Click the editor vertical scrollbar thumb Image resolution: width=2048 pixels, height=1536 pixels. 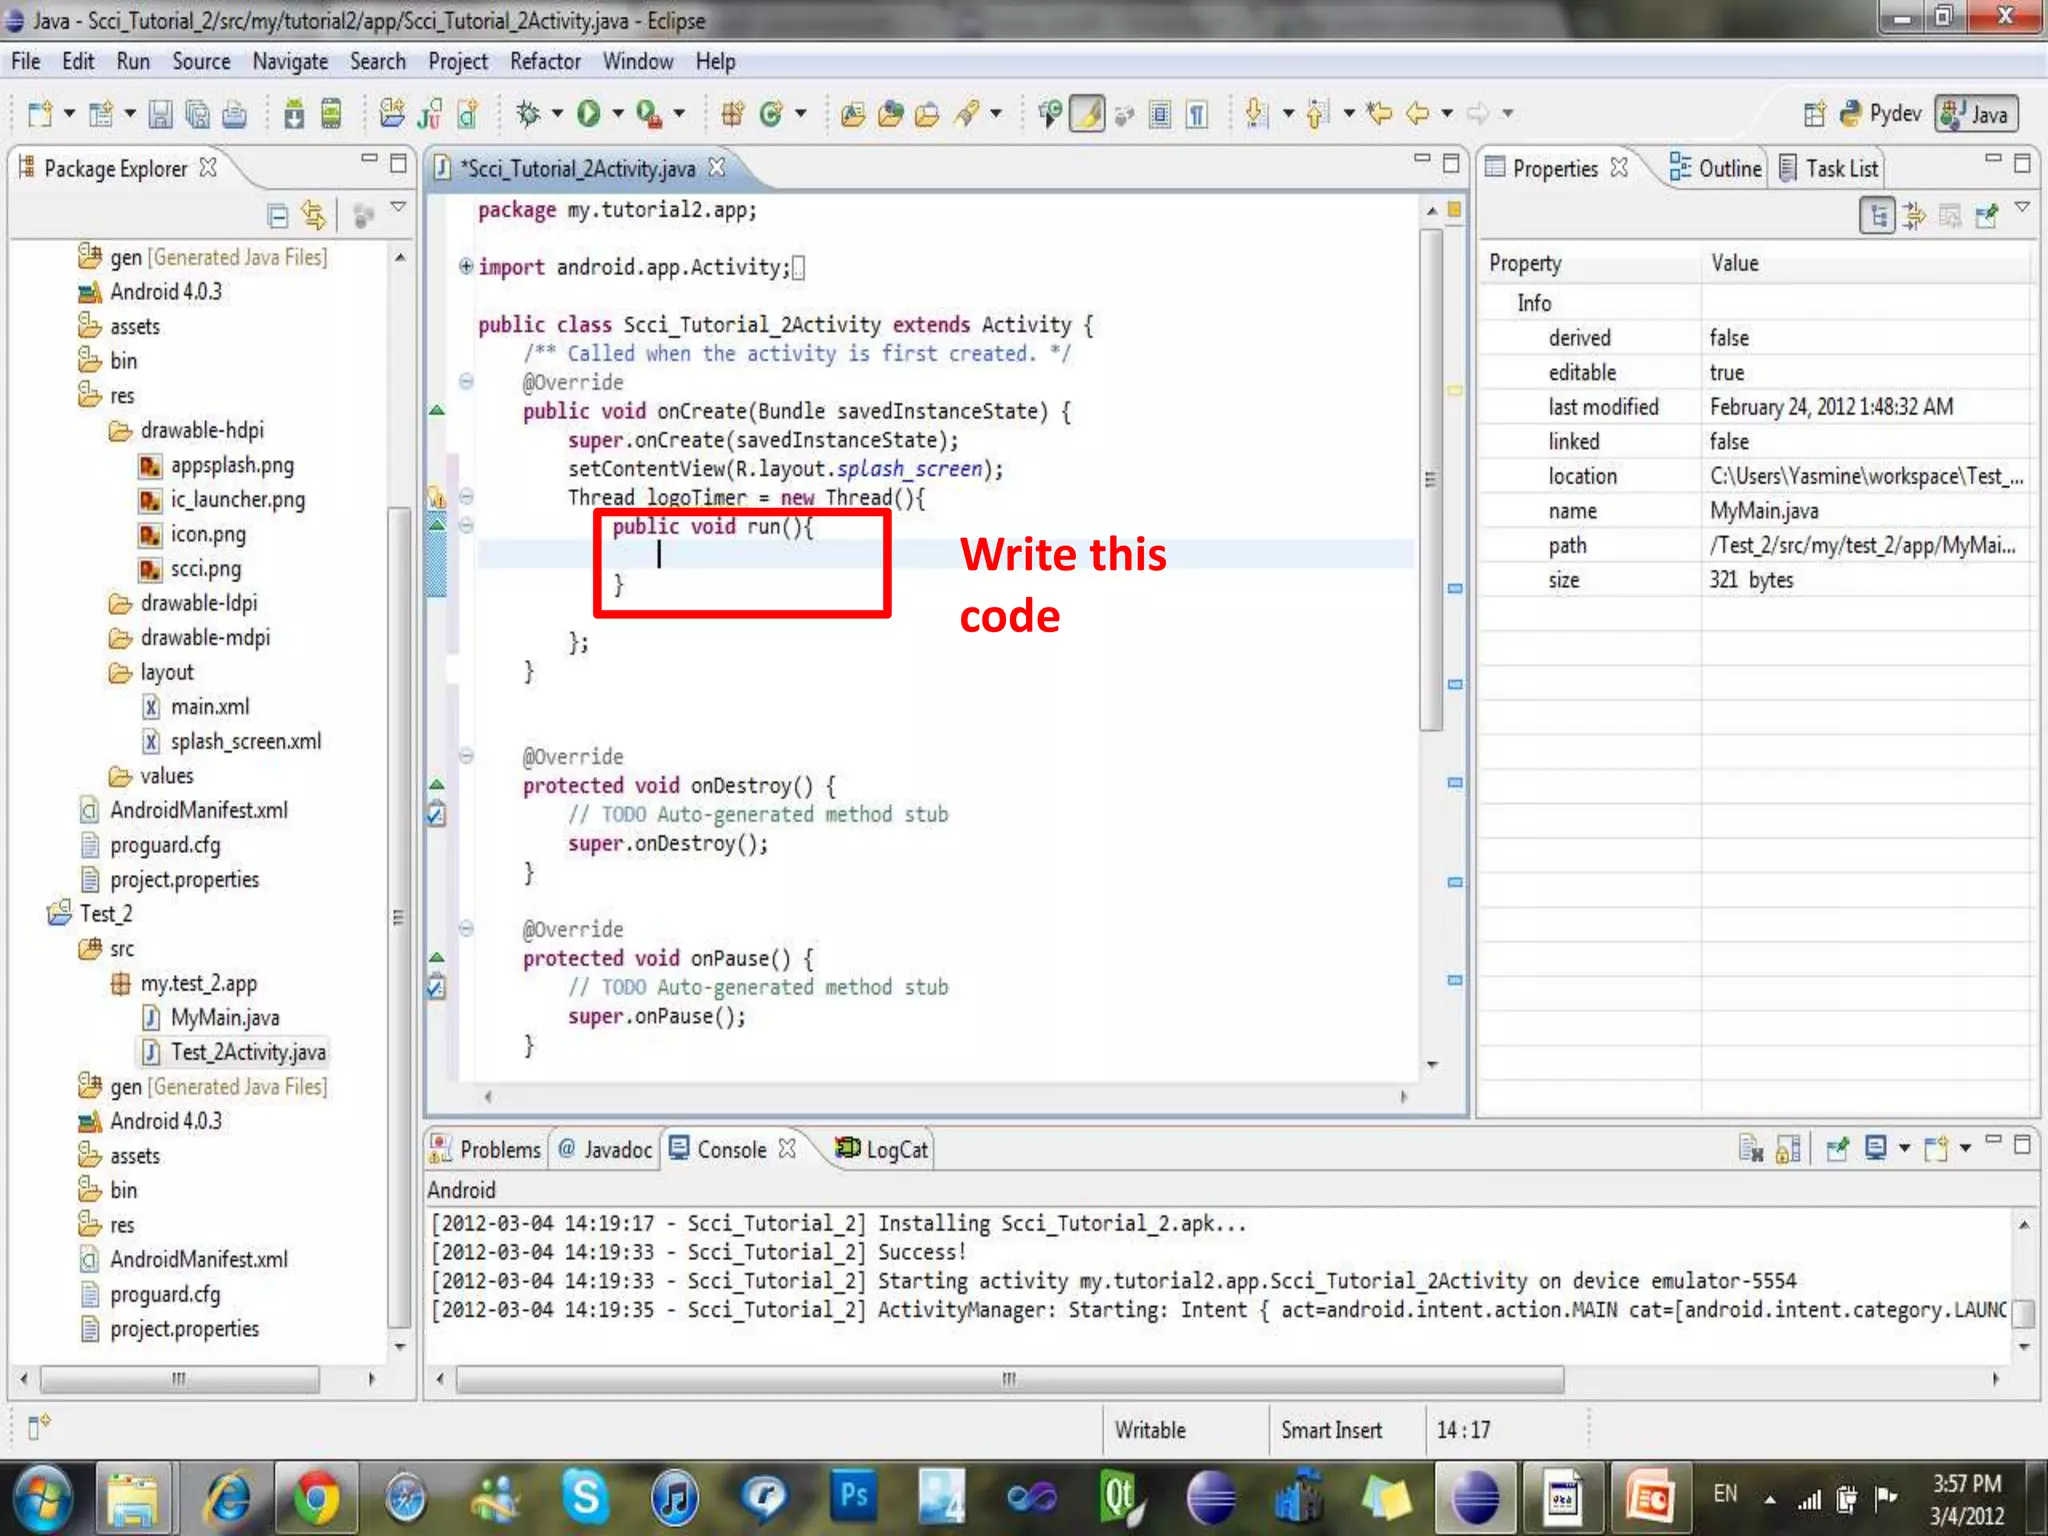[x=1431, y=480]
